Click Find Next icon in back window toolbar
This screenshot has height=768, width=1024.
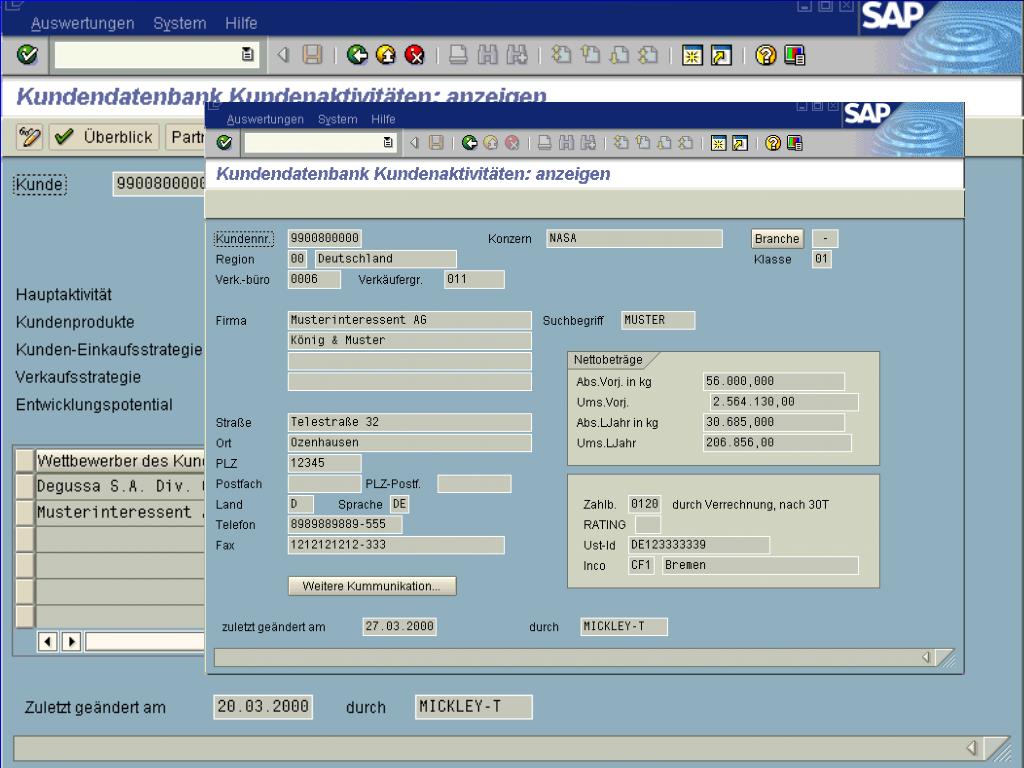click(516, 55)
